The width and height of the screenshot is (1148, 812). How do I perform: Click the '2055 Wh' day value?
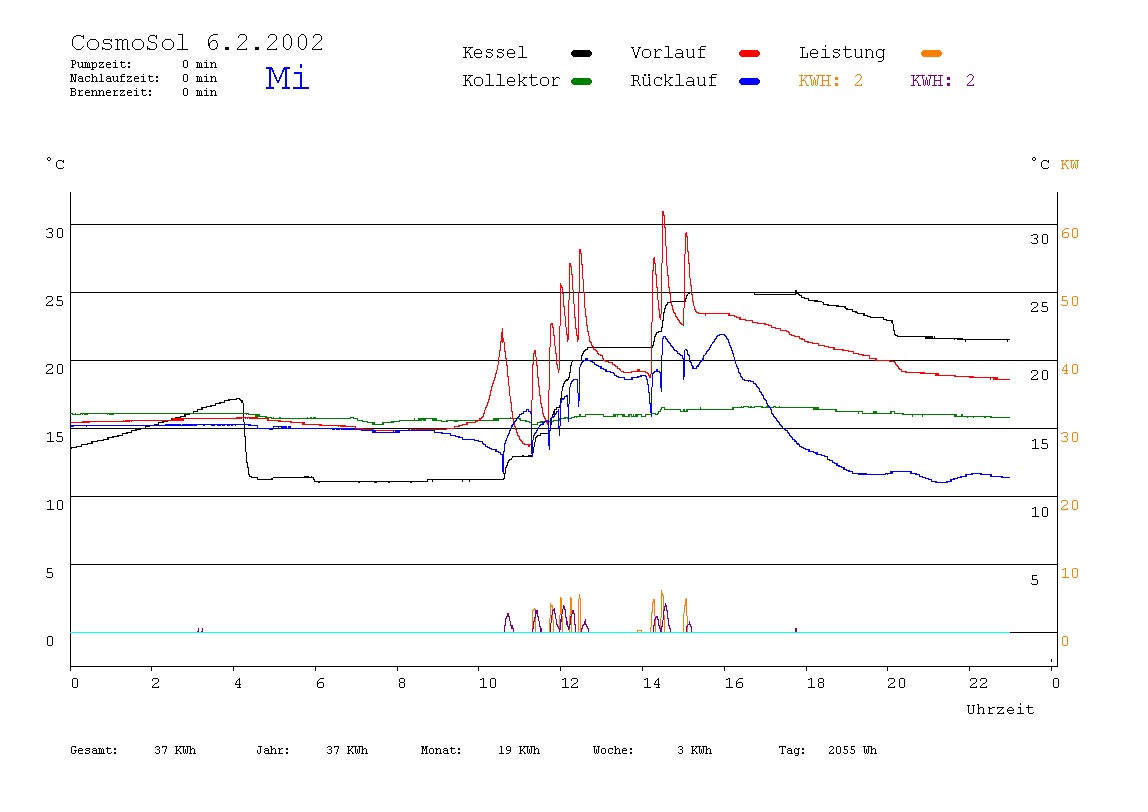(852, 750)
